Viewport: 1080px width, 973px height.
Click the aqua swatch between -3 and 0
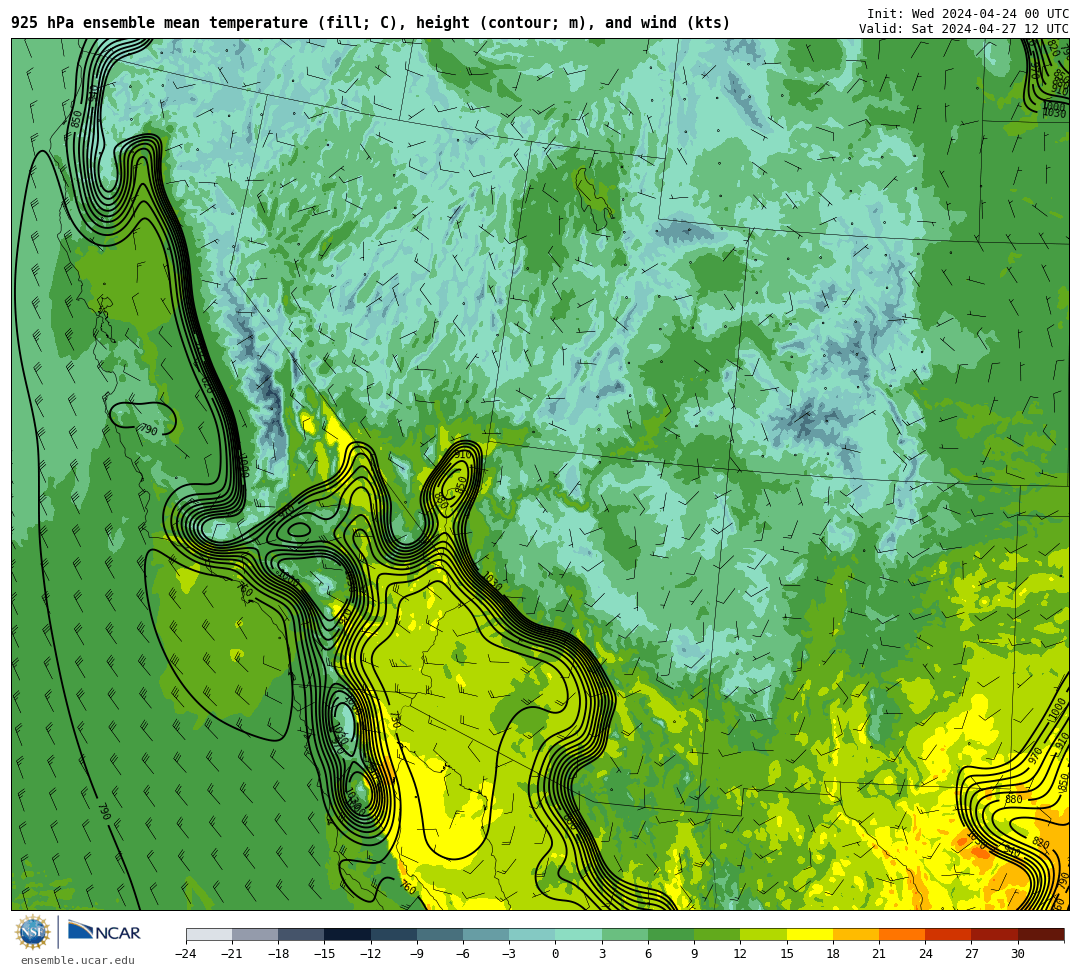(532, 934)
